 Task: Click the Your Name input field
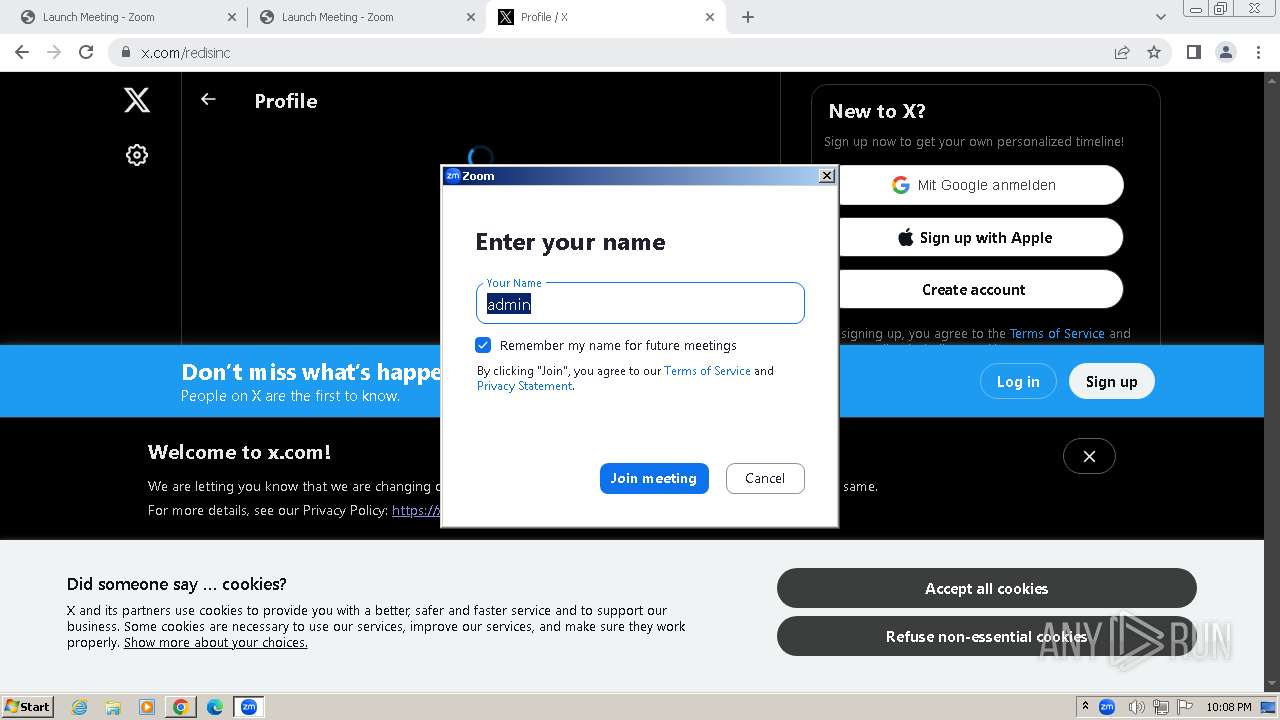click(x=640, y=303)
